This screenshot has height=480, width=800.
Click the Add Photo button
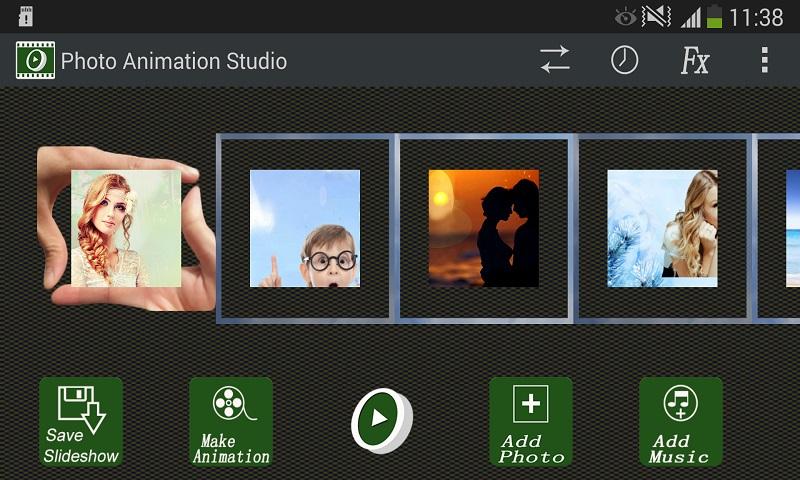click(x=531, y=422)
